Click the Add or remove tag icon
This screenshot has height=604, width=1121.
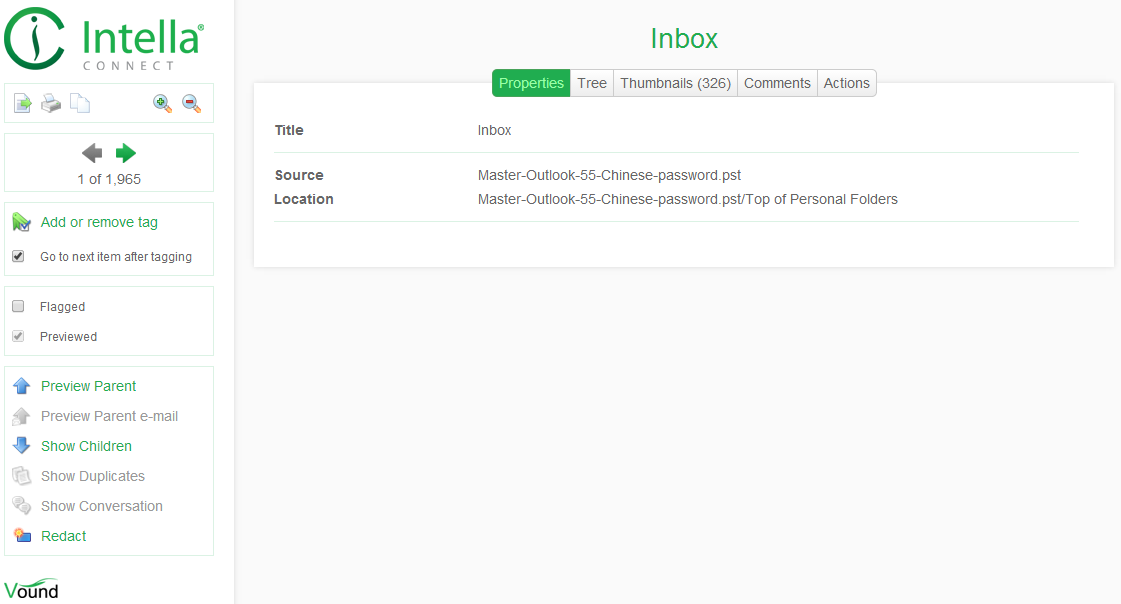click(x=22, y=223)
